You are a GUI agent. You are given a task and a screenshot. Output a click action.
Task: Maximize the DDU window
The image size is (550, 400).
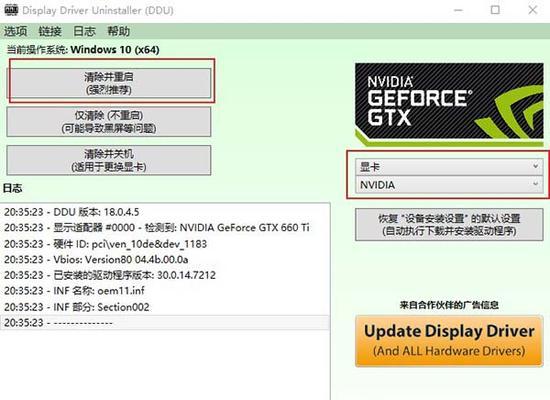(495, 10)
